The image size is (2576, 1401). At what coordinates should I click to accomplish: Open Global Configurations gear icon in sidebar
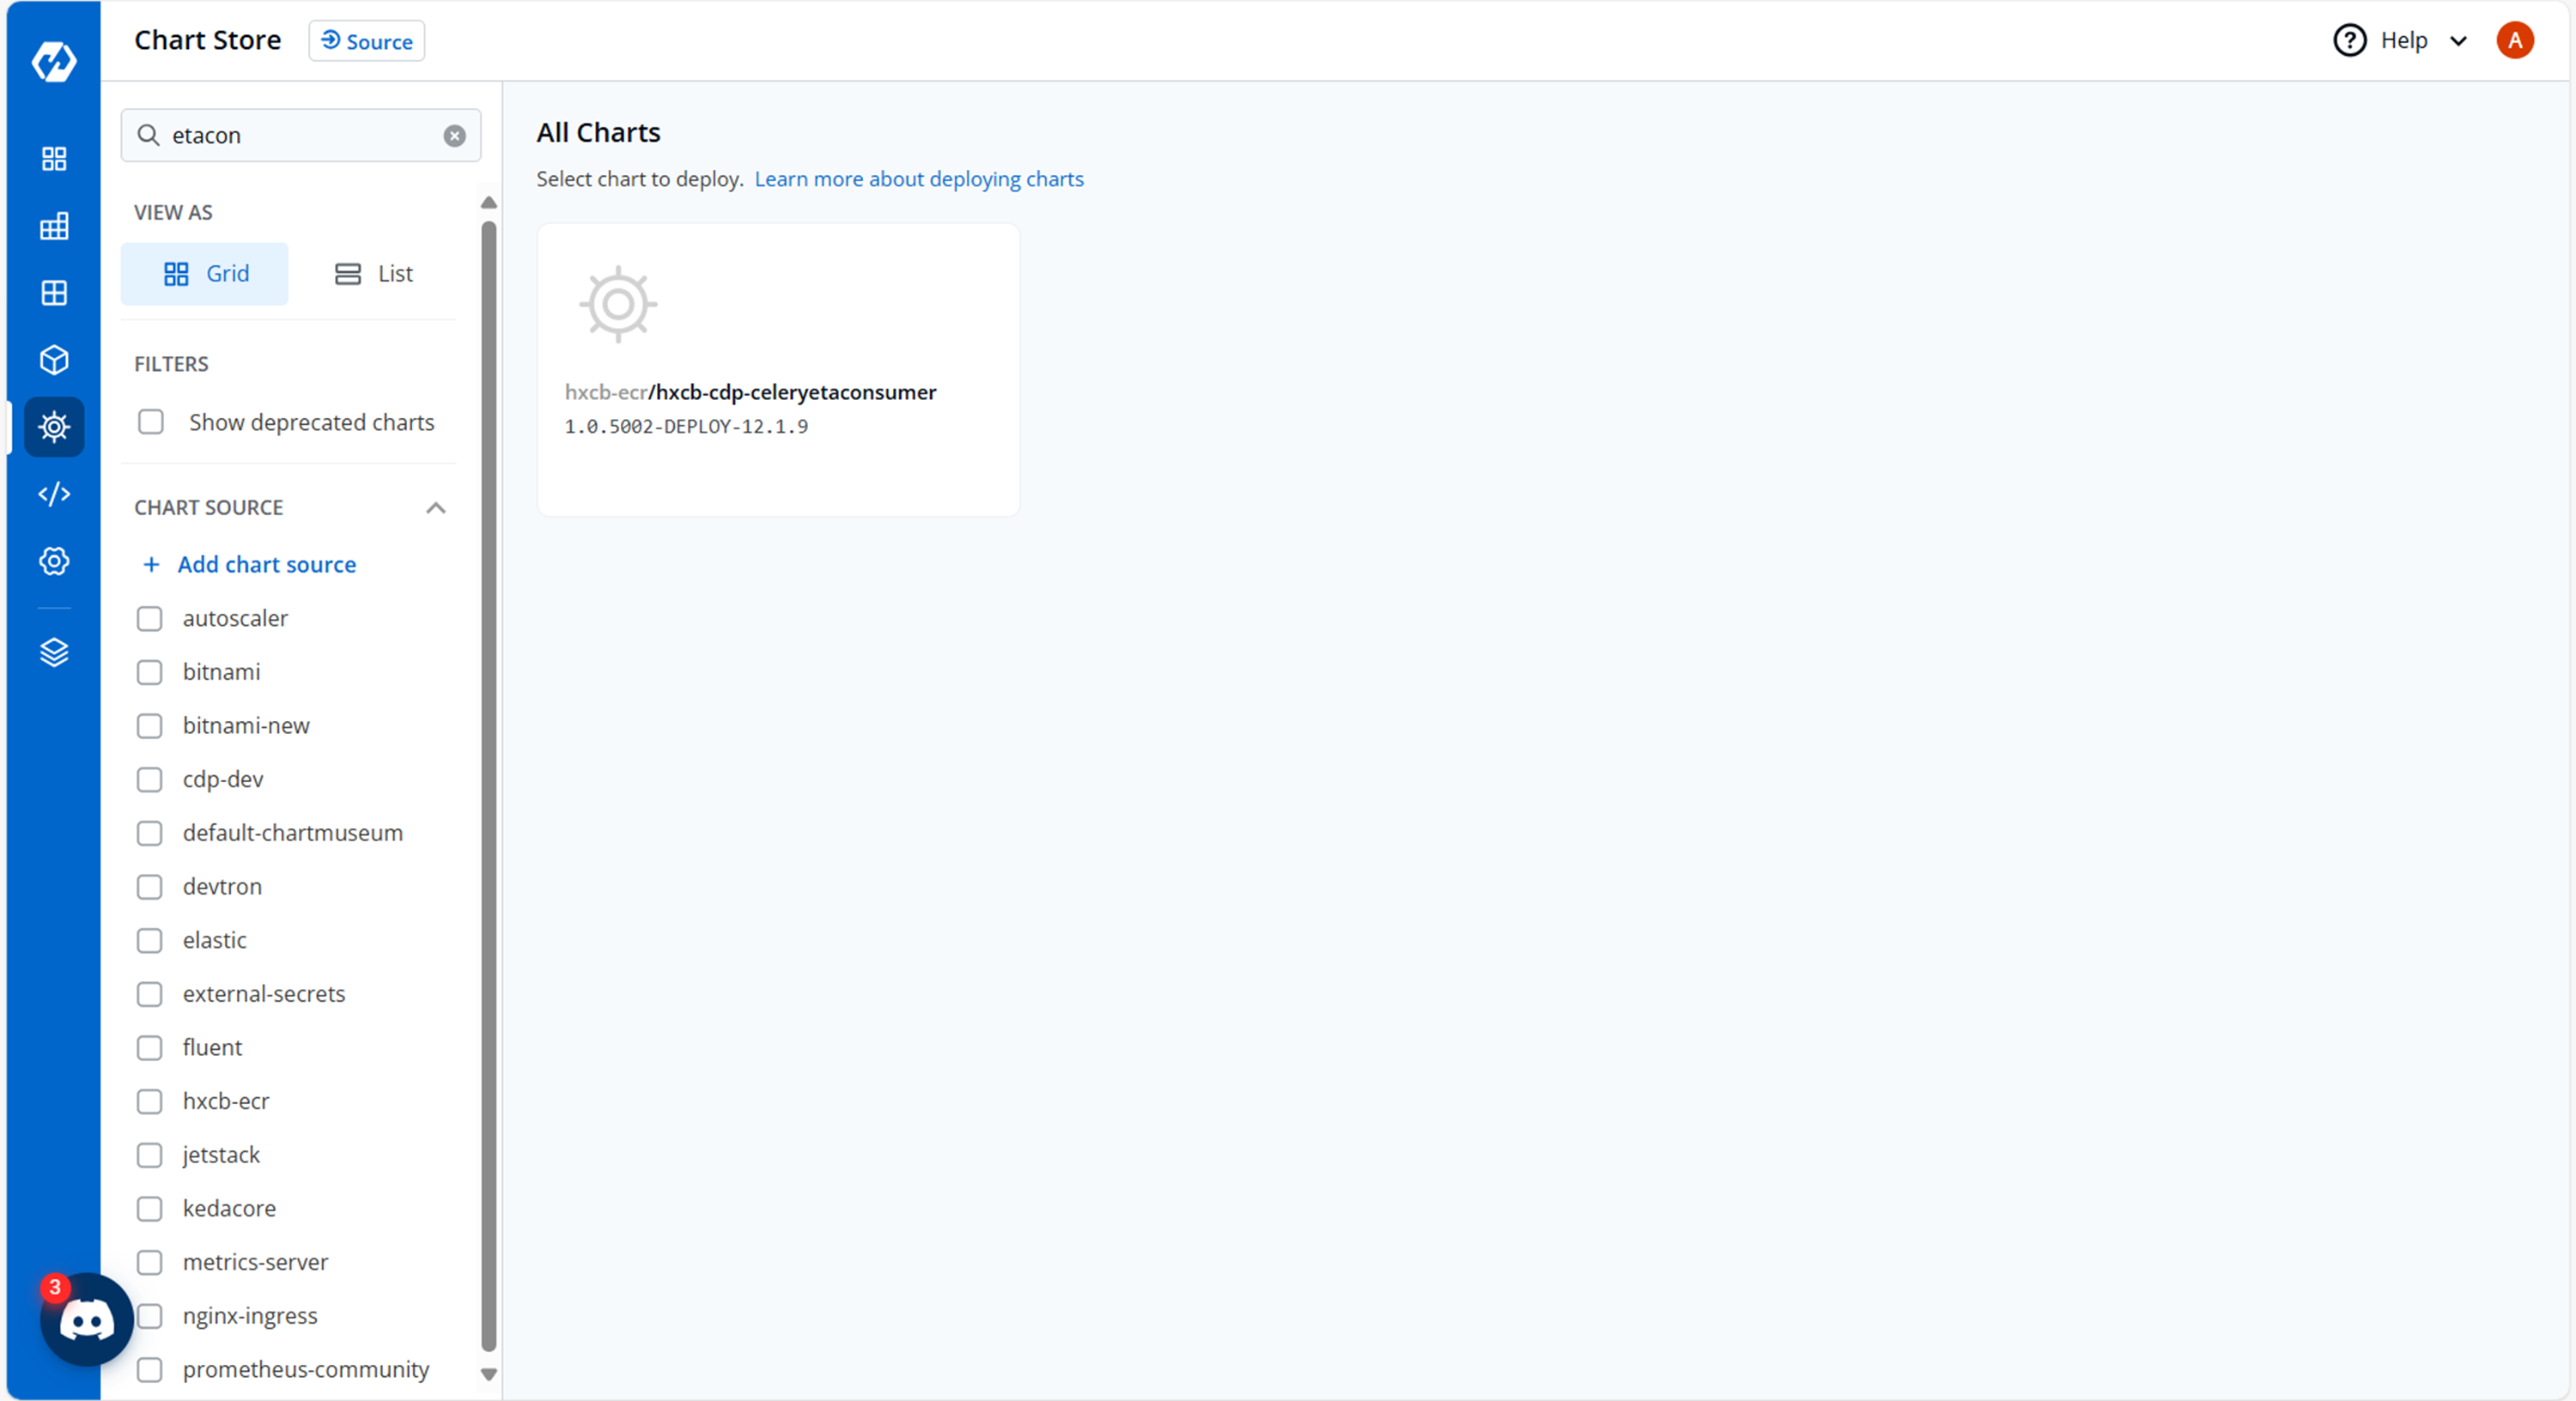click(x=54, y=561)
